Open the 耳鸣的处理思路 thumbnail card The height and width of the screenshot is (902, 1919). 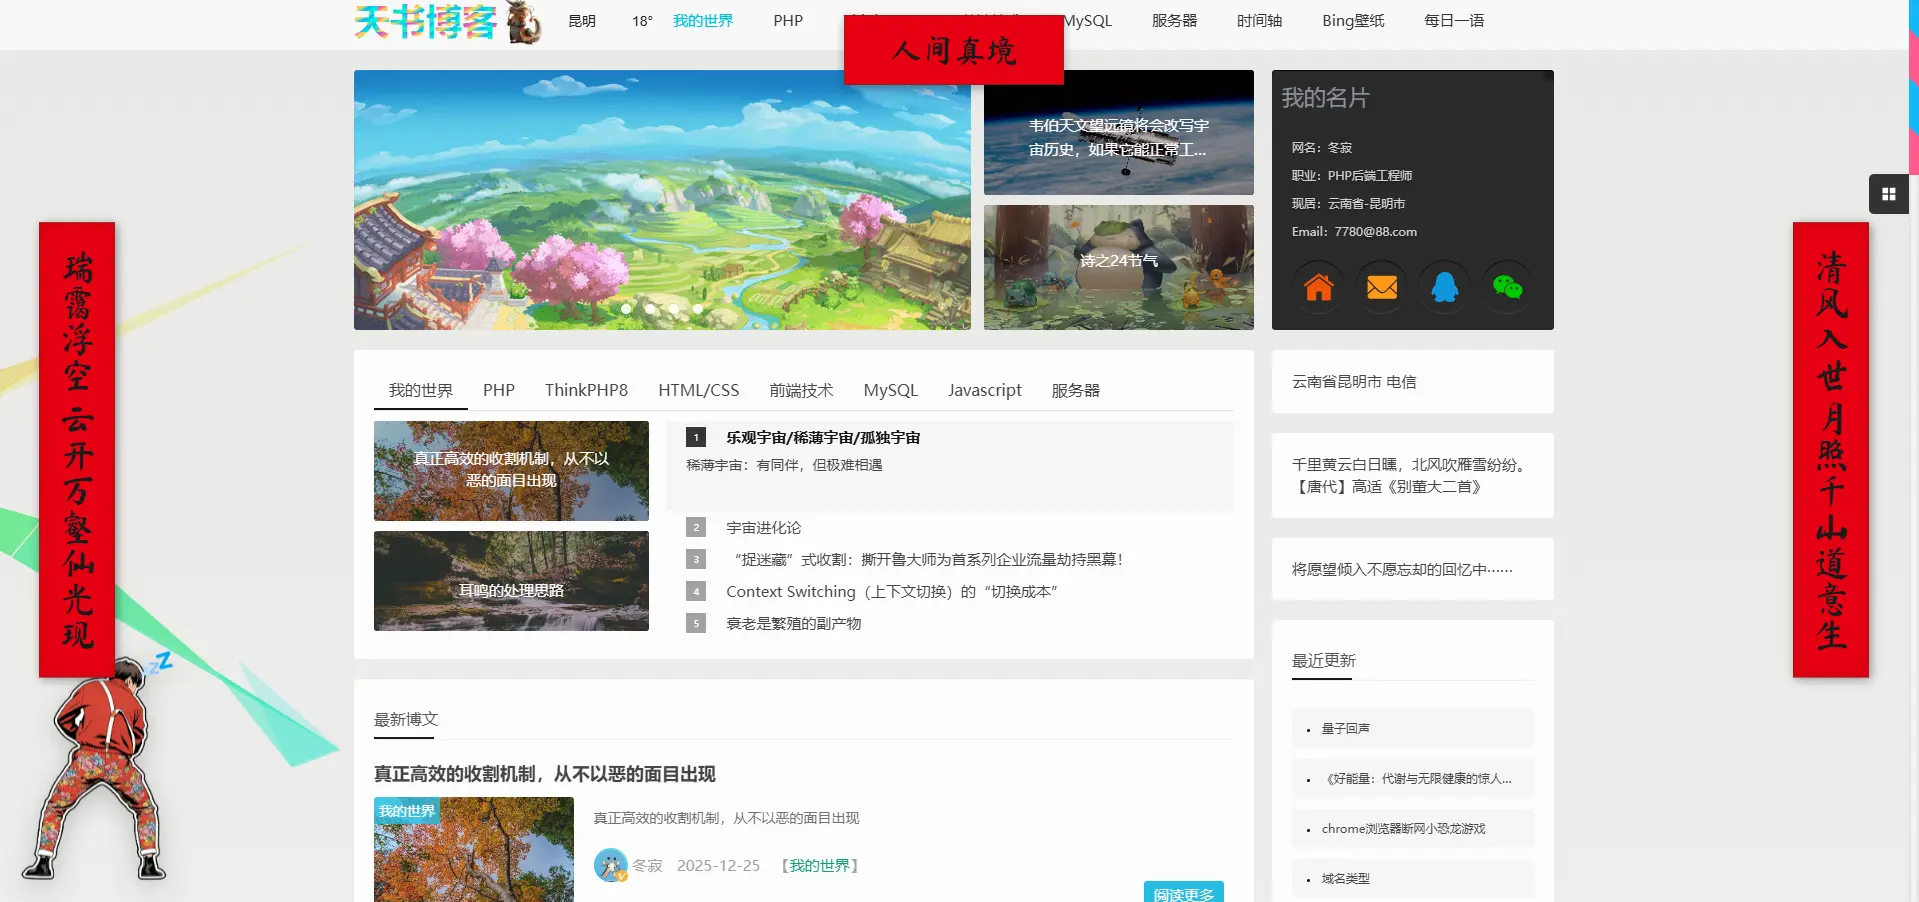pyautogui.click(x=511, y=580)
